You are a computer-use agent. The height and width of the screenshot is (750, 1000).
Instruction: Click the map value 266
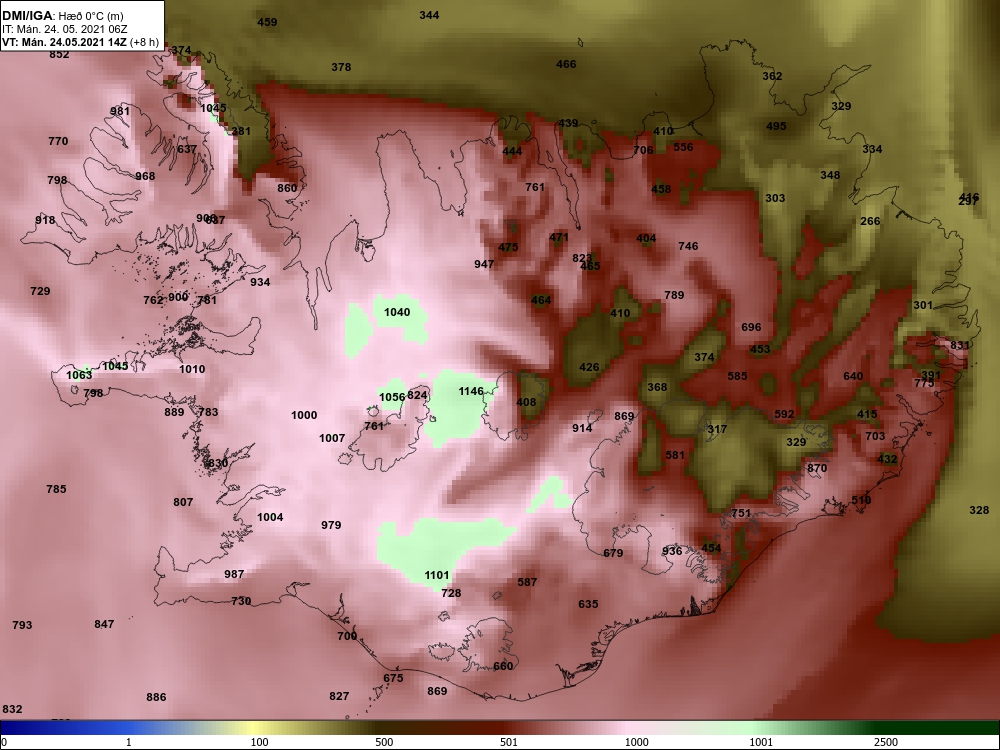click(870, 221)
